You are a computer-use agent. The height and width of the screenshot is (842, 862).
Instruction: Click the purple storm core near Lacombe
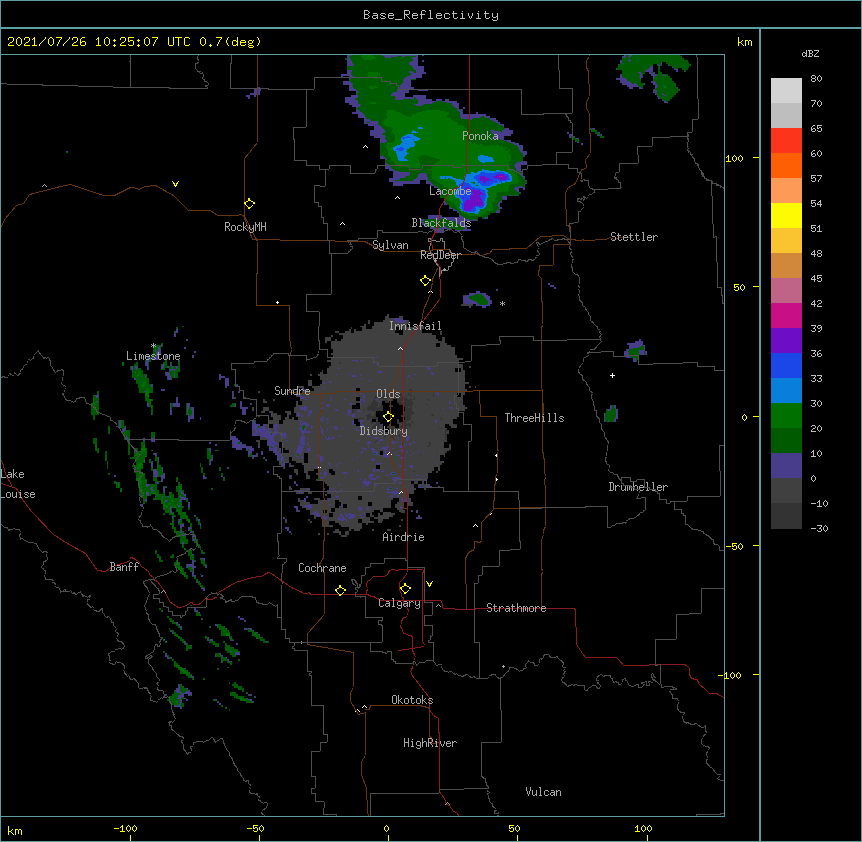pyautogui.click(x=474, y=199)
